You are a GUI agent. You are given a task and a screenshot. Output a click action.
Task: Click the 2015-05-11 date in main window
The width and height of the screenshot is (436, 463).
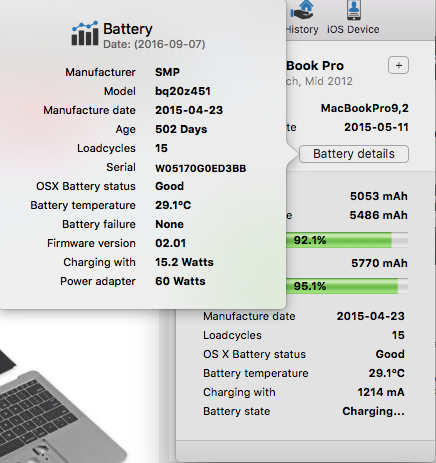coord(376,127)
